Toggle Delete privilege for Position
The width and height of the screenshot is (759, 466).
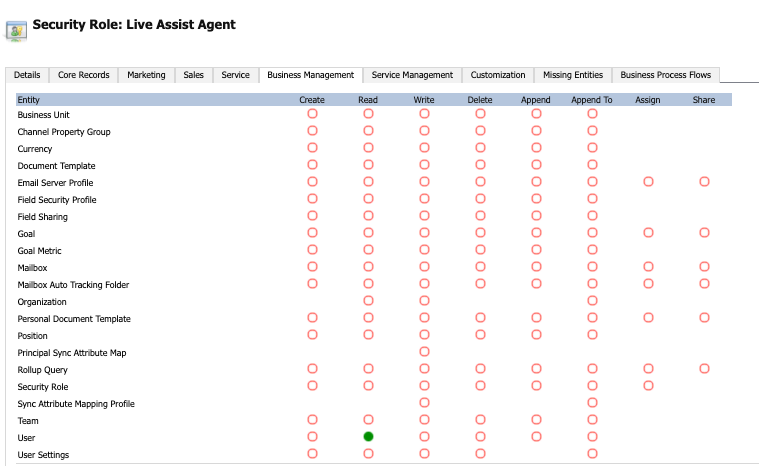pyautogui.click(x=480, y=334)
